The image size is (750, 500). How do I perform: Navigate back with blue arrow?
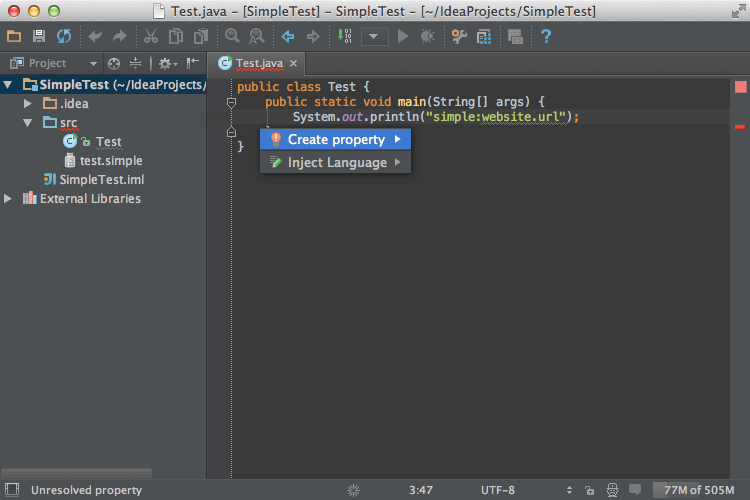(287, 36)
